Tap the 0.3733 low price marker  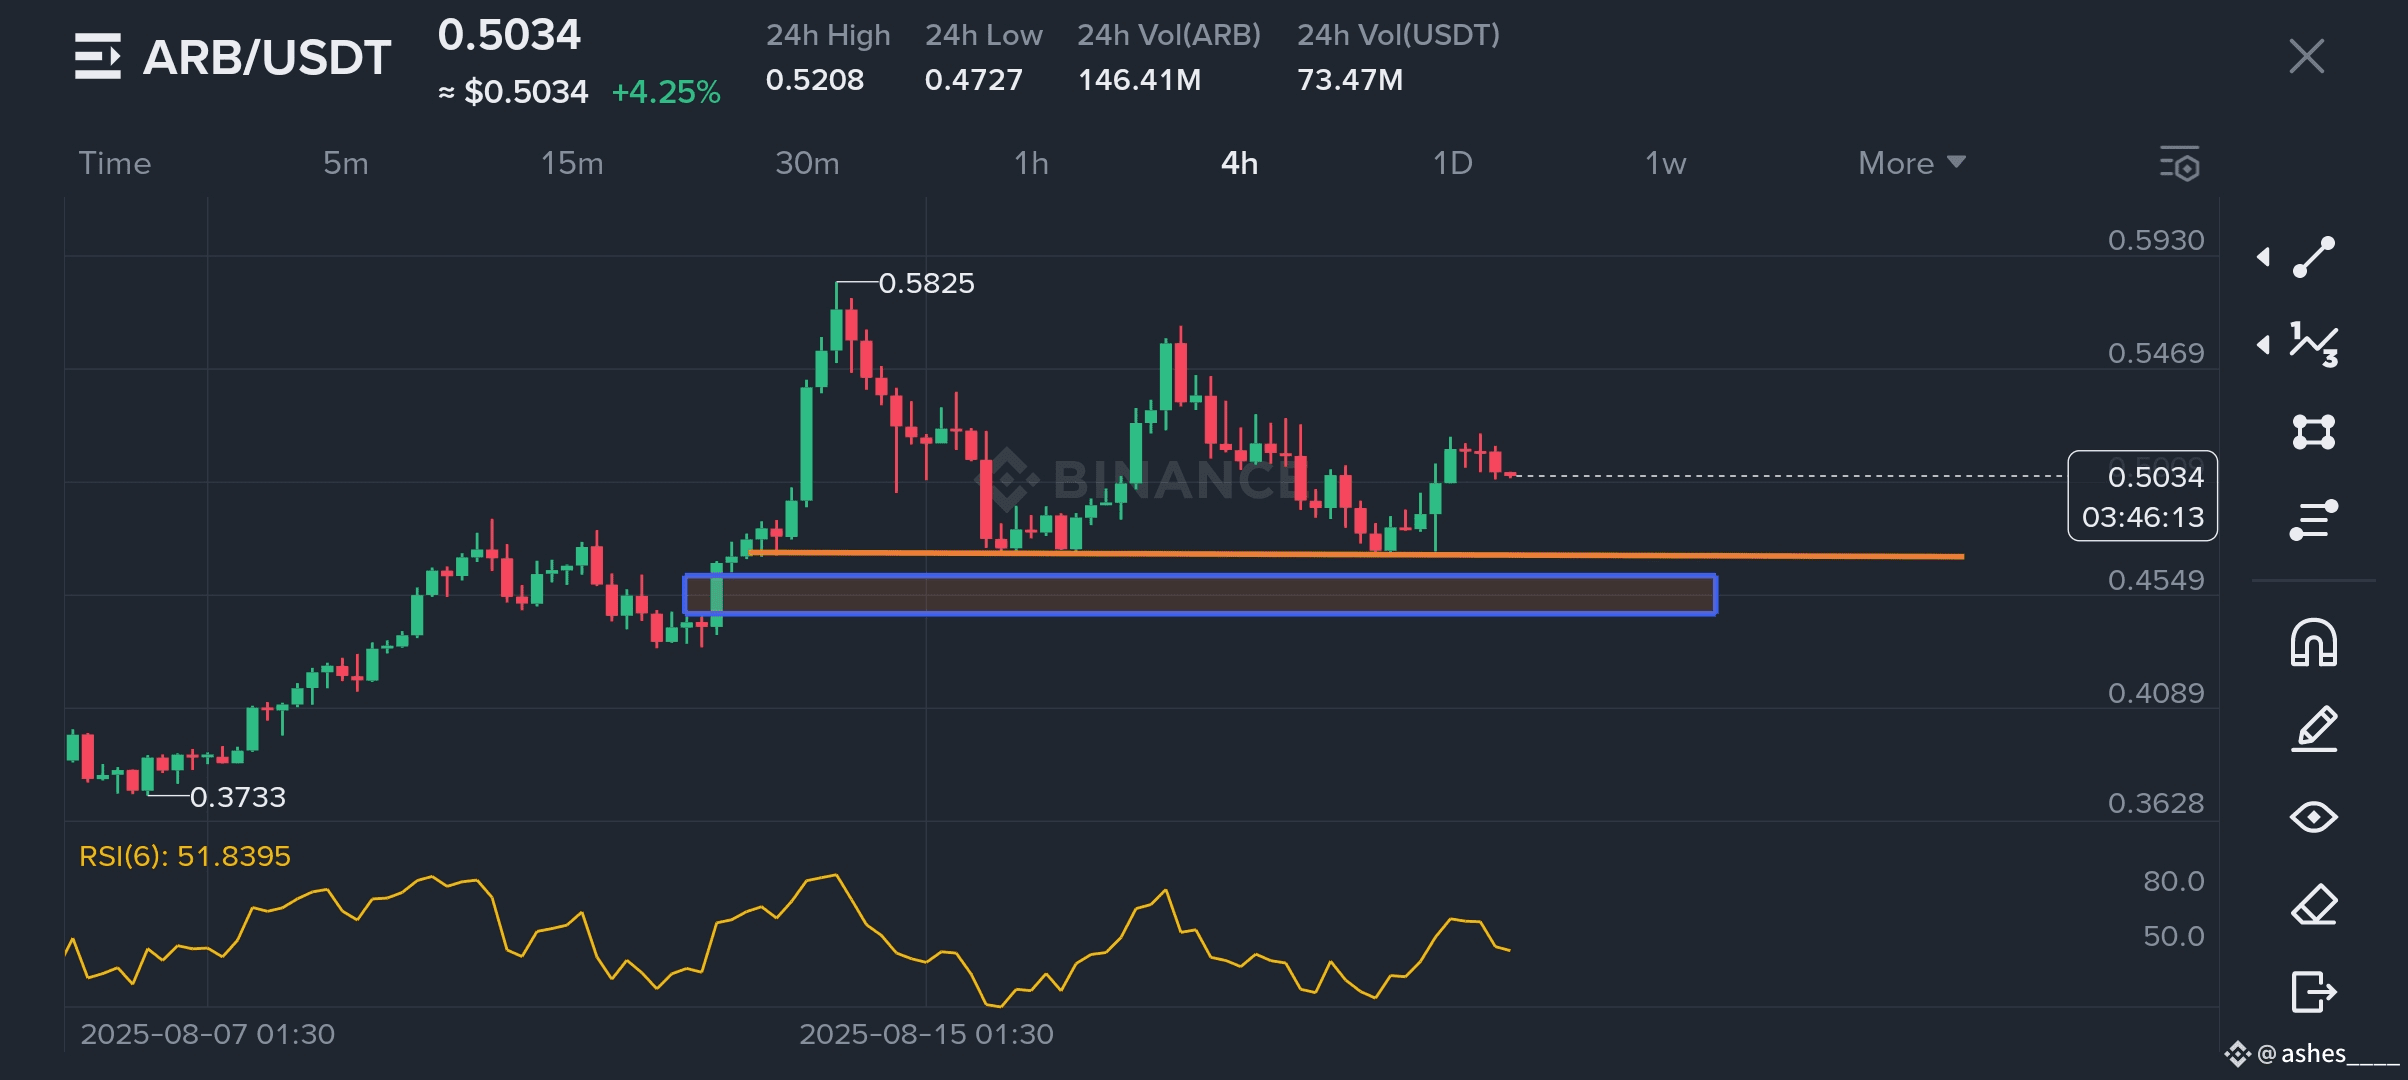pyautogui.click(x=238, y=797)
